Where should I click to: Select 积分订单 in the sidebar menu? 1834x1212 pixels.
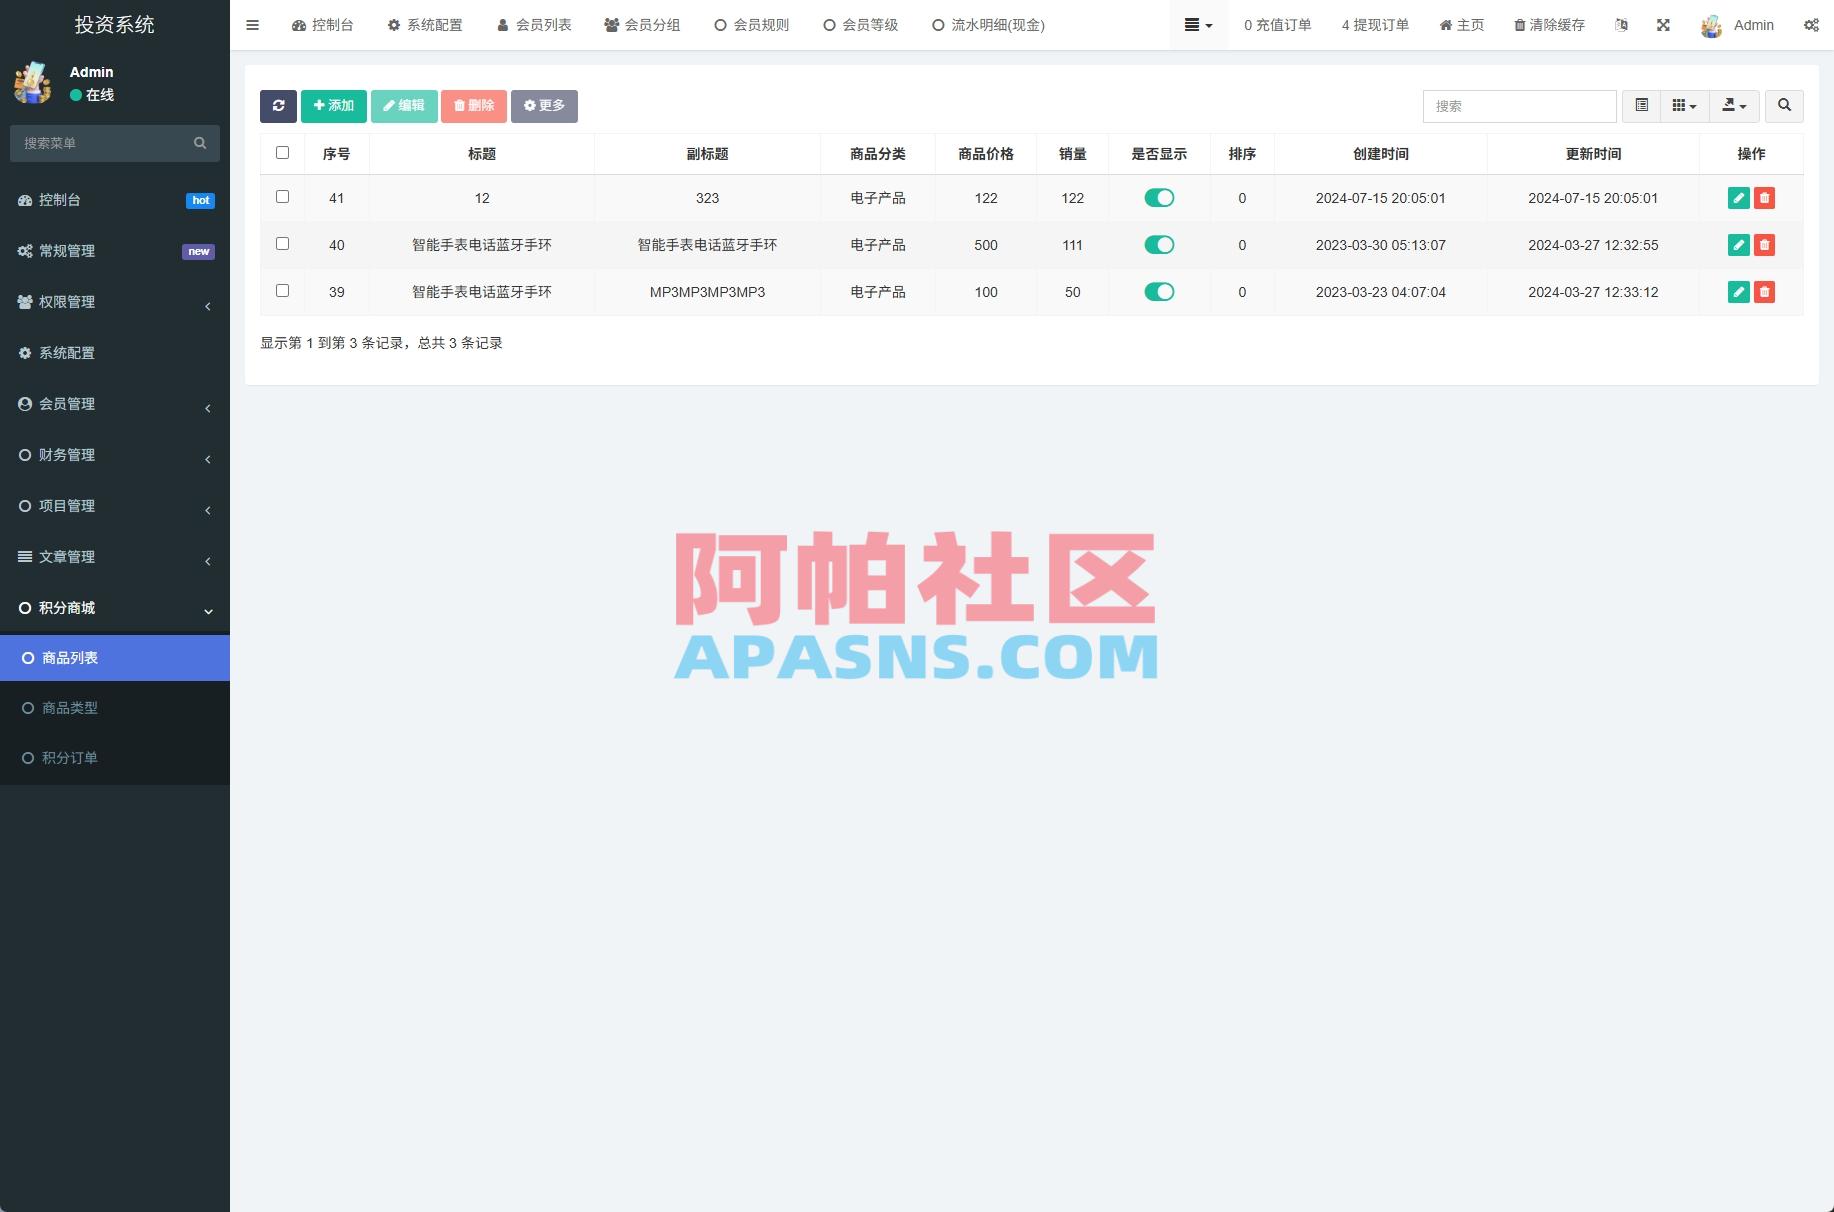tap(70, 757)
